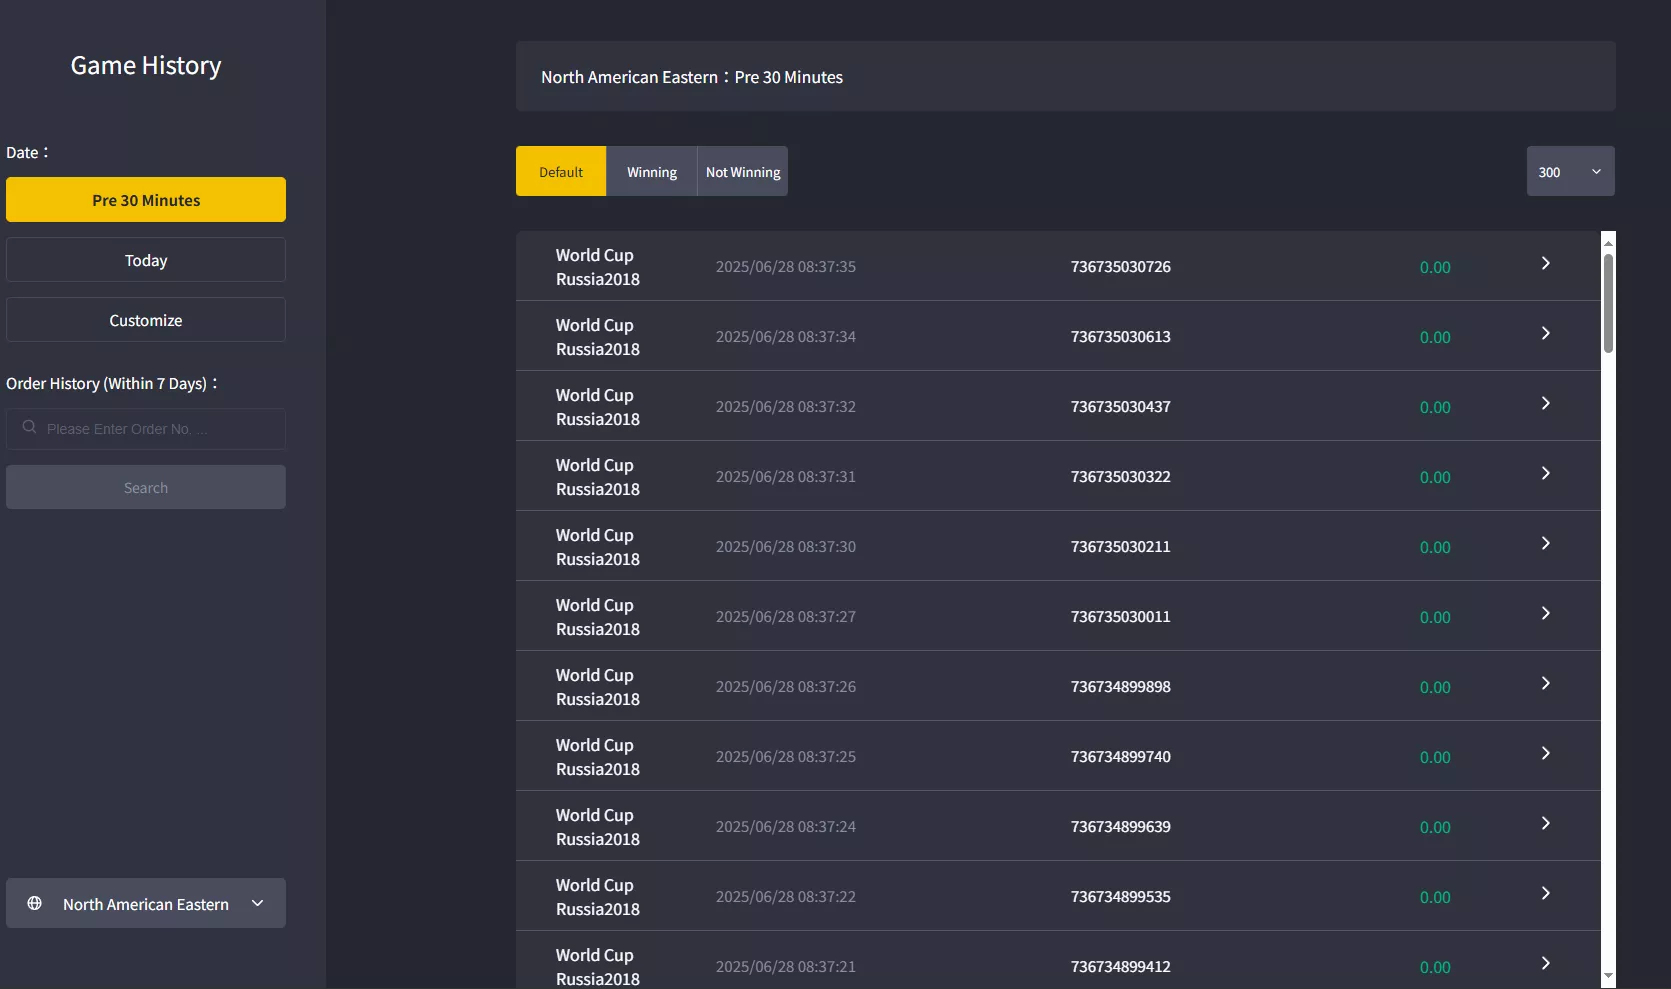Screen dimensions: 1671x989
Task: Click timestamp 2025/06/28 08:37:25
Action: [786, 757]
